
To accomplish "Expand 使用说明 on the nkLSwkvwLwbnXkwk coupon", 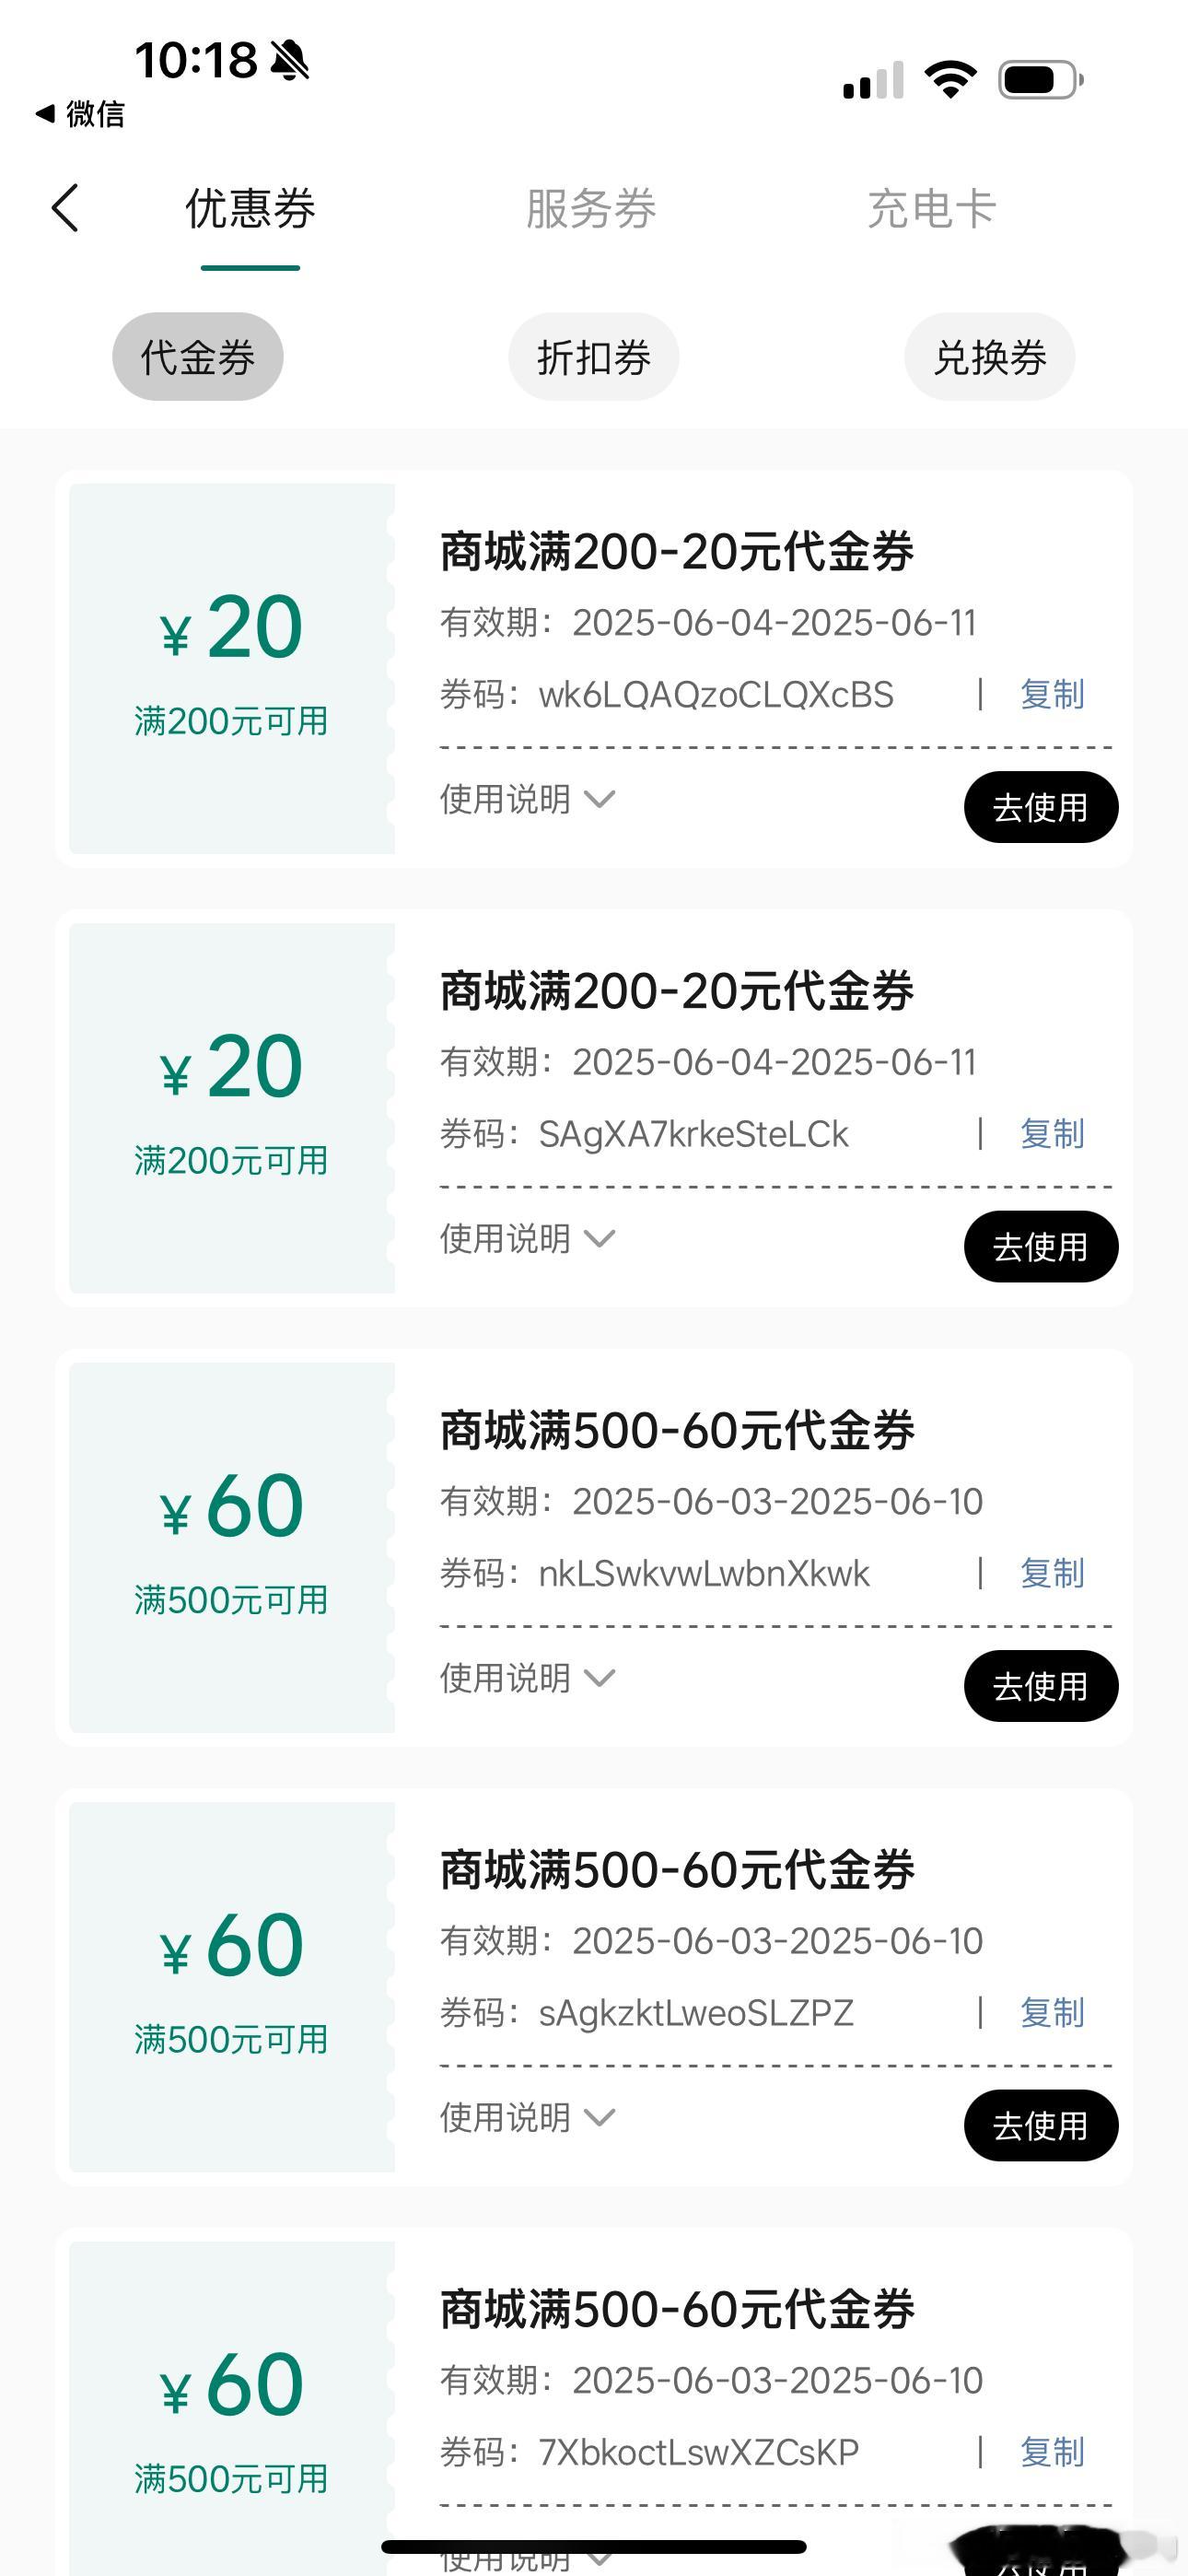I will pos(527,1678).
